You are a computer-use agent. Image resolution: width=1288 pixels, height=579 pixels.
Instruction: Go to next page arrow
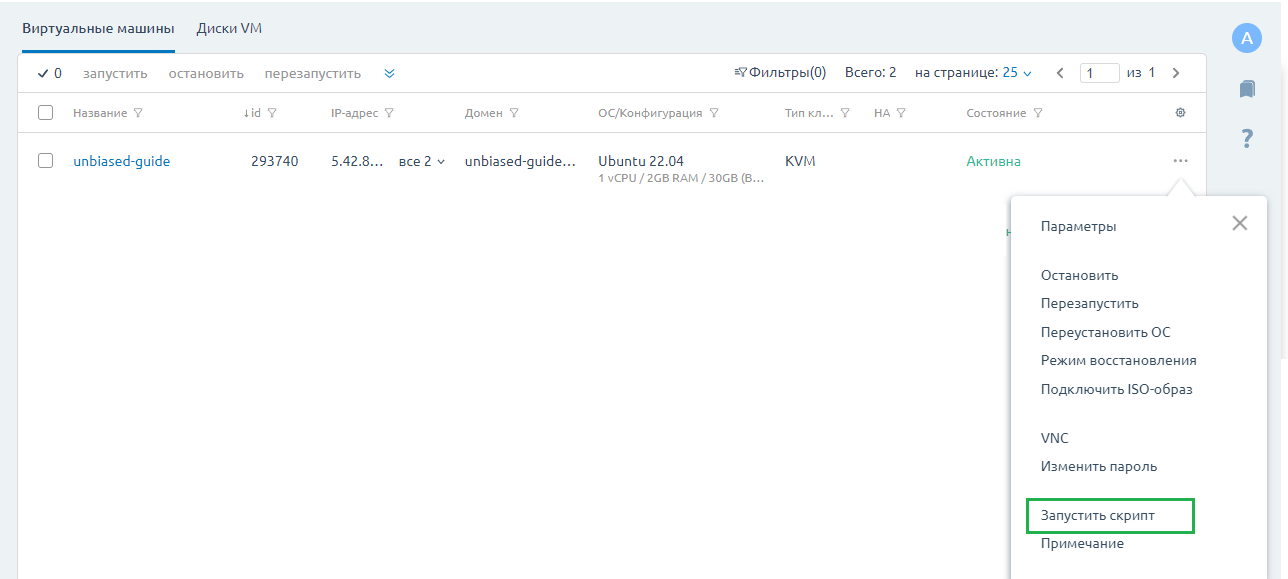(x=1176, y=73)
